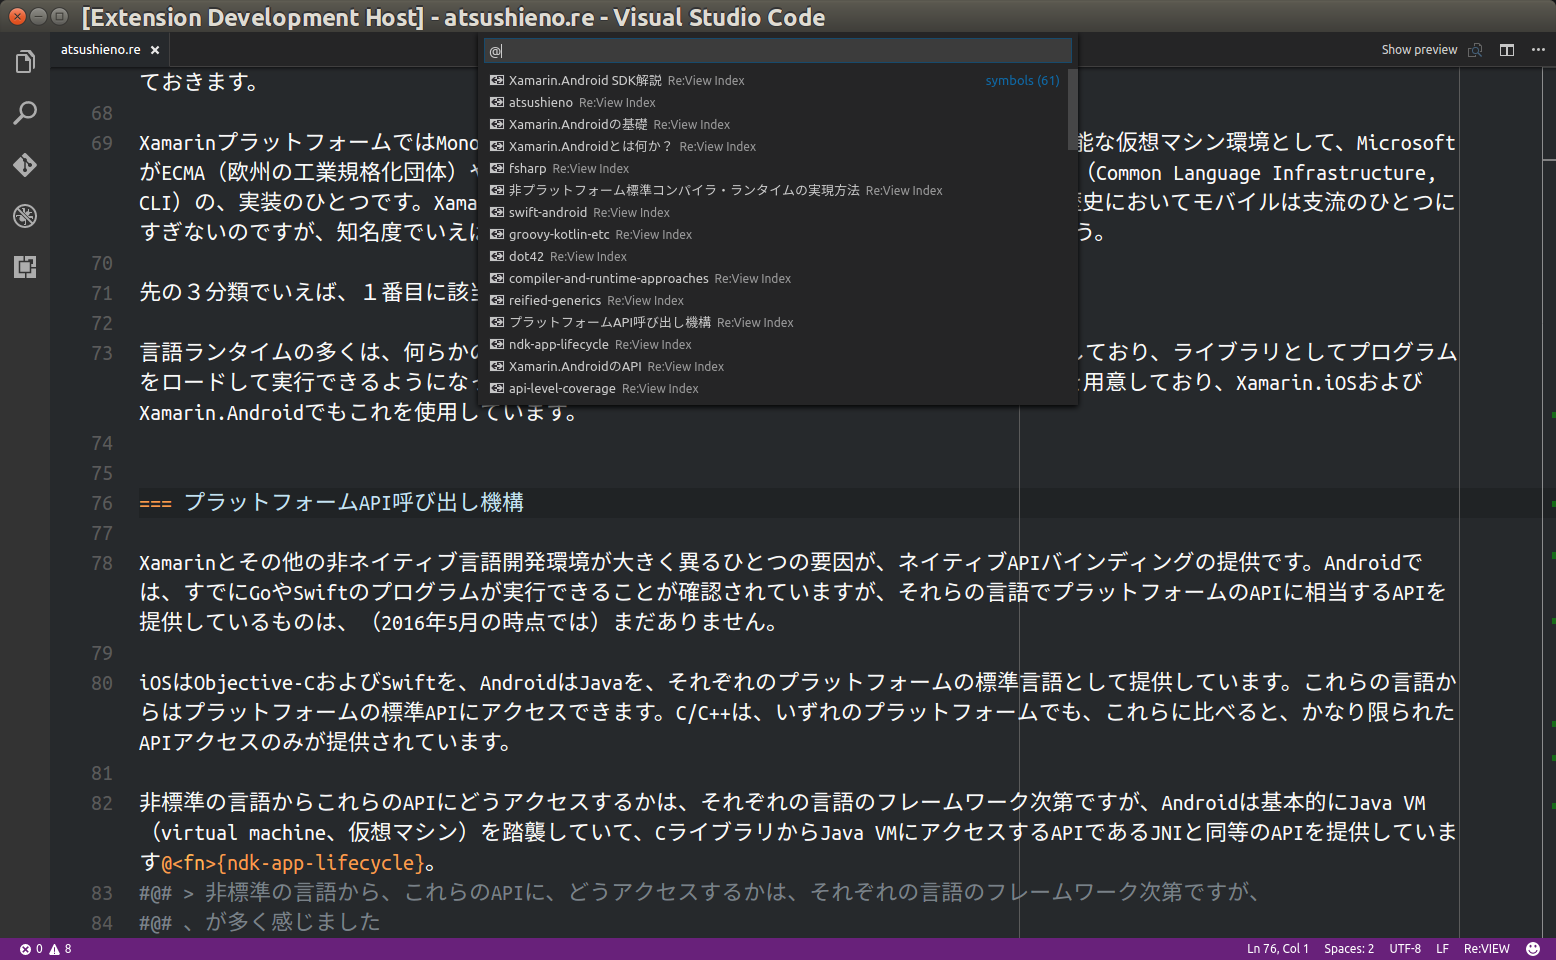Open the Git source control view
The image size is (1556, 960).
tap(25, 164)
